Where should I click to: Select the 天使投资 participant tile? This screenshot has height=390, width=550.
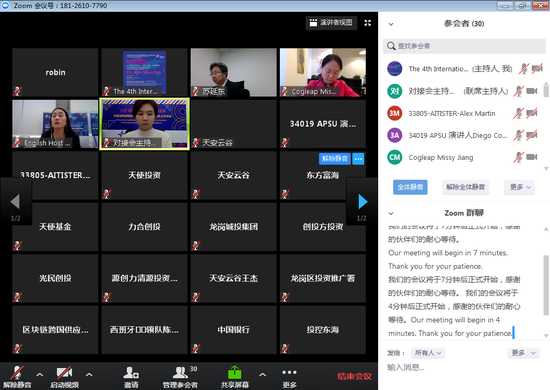tap(144, 175)
